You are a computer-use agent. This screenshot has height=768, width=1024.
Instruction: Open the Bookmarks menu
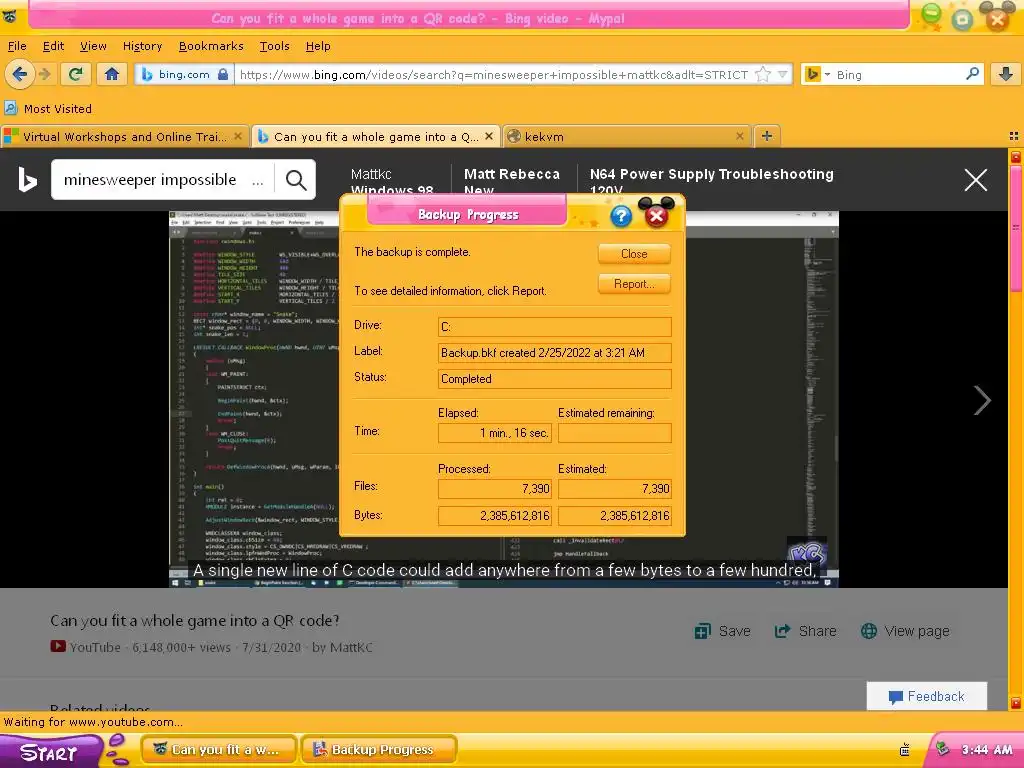pos(211,46)
